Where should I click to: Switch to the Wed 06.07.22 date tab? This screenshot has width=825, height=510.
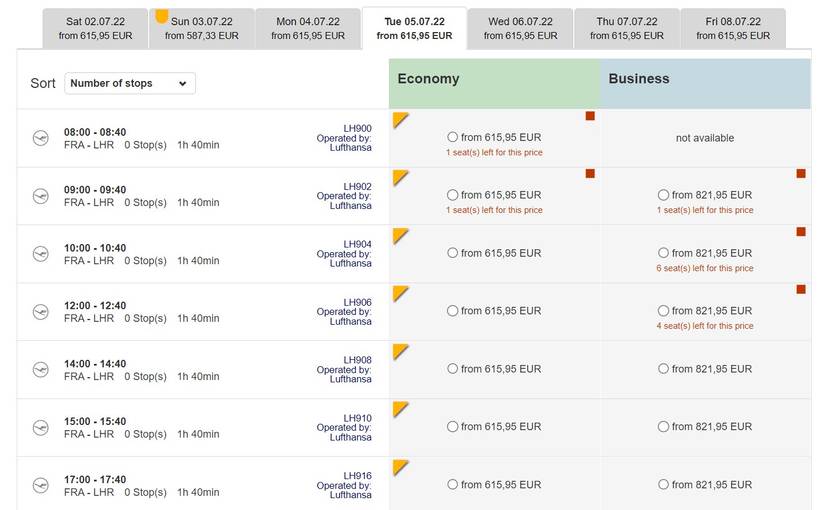pos(520,28)
